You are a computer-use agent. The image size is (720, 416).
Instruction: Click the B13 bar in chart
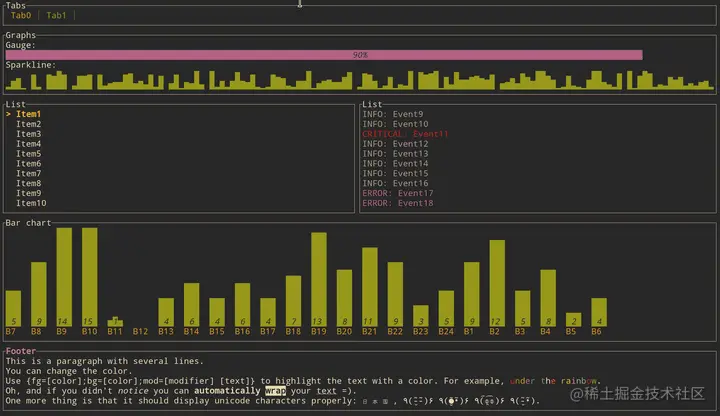coord(166,312)
